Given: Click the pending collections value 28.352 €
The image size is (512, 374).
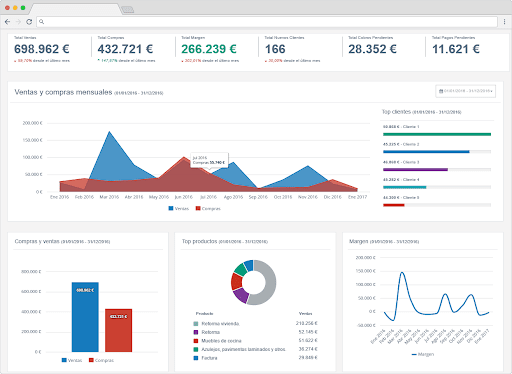Looking at the screenshot, I should pos(373,49).
